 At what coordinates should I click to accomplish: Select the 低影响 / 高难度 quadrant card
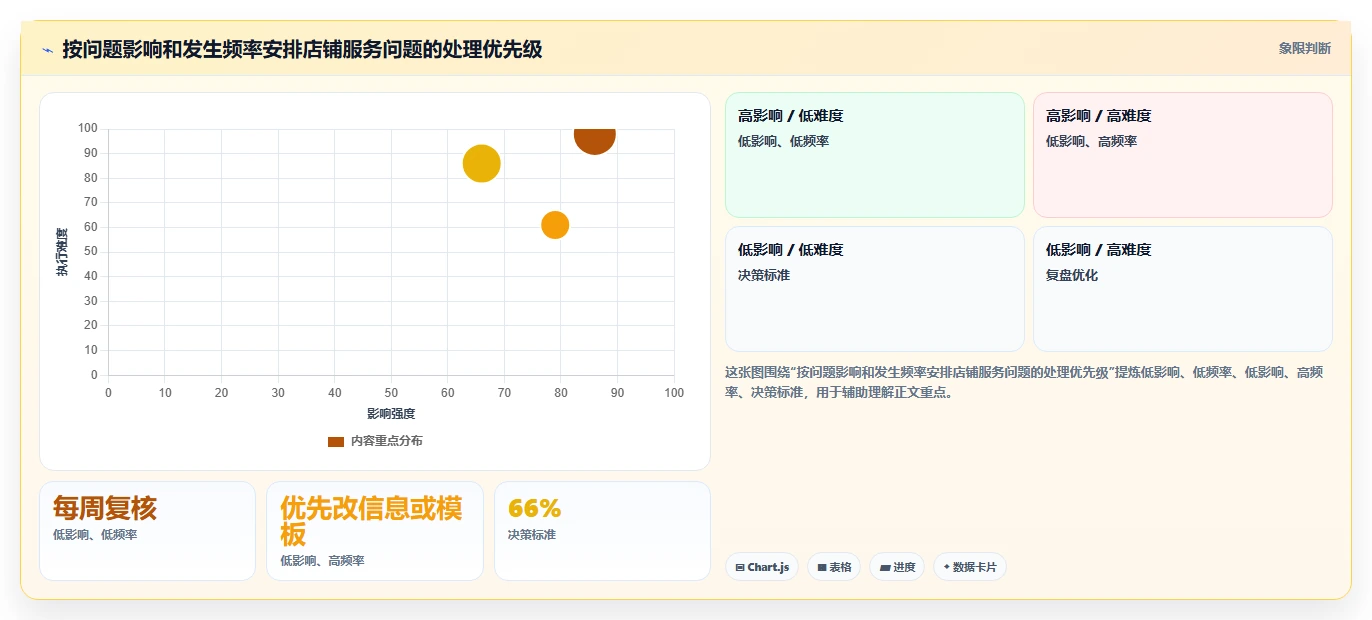click(x=1182, y=289)
